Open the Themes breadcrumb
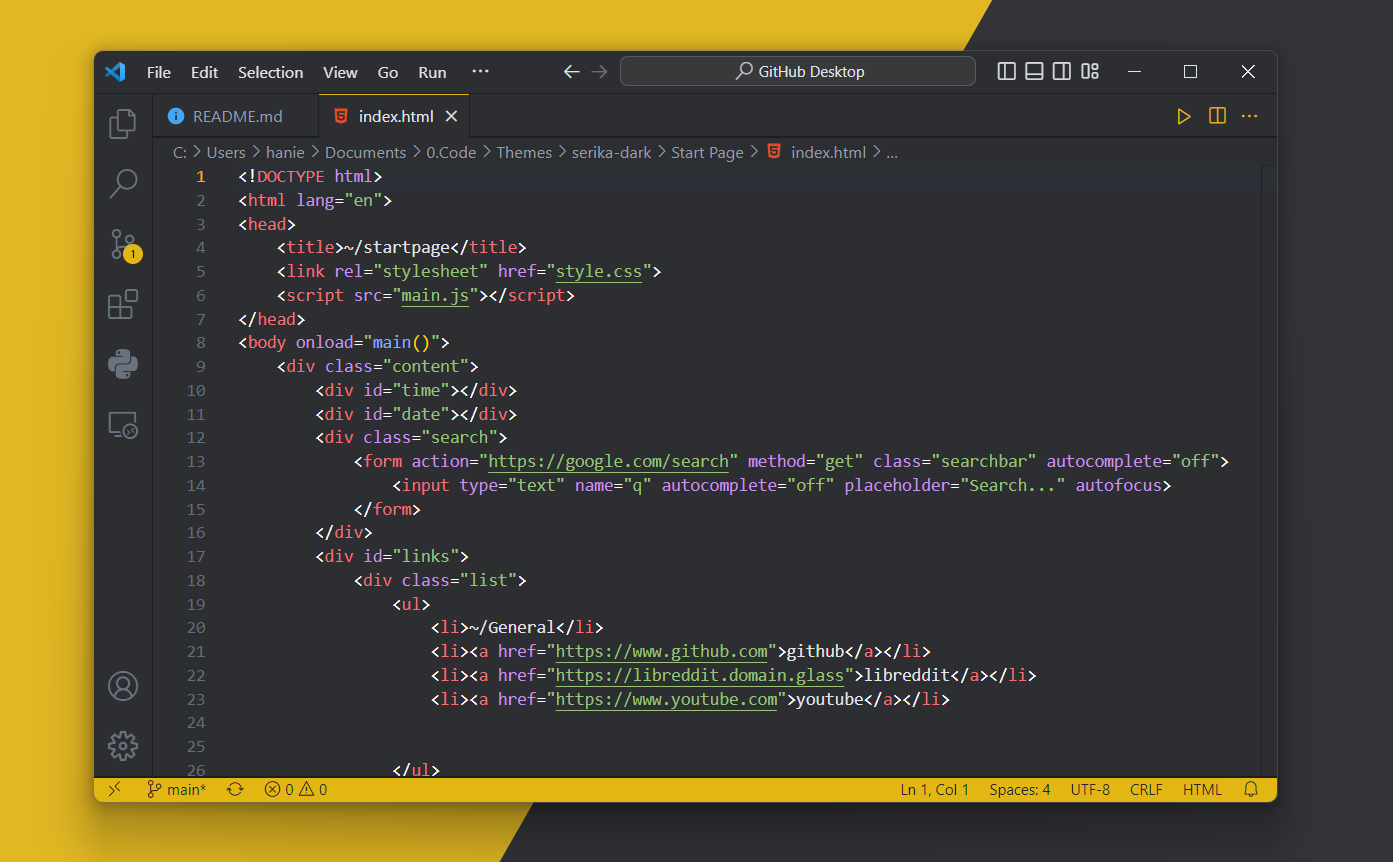 524,152
